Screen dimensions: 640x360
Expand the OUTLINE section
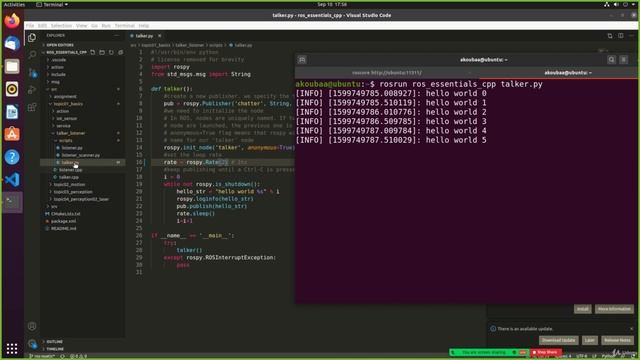(54, 342)
